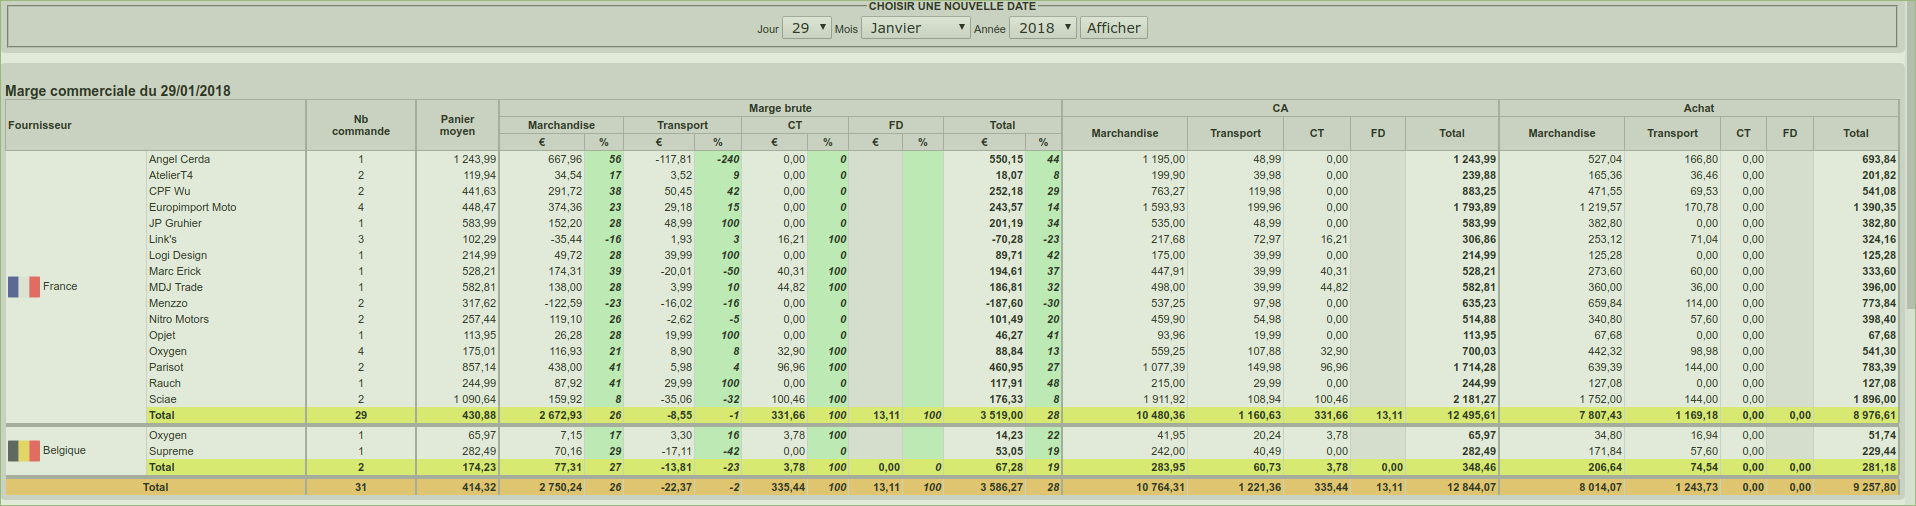Click France total order count 29
The width and height of the screenshot is (1916, 506).
tap(361, 415)
